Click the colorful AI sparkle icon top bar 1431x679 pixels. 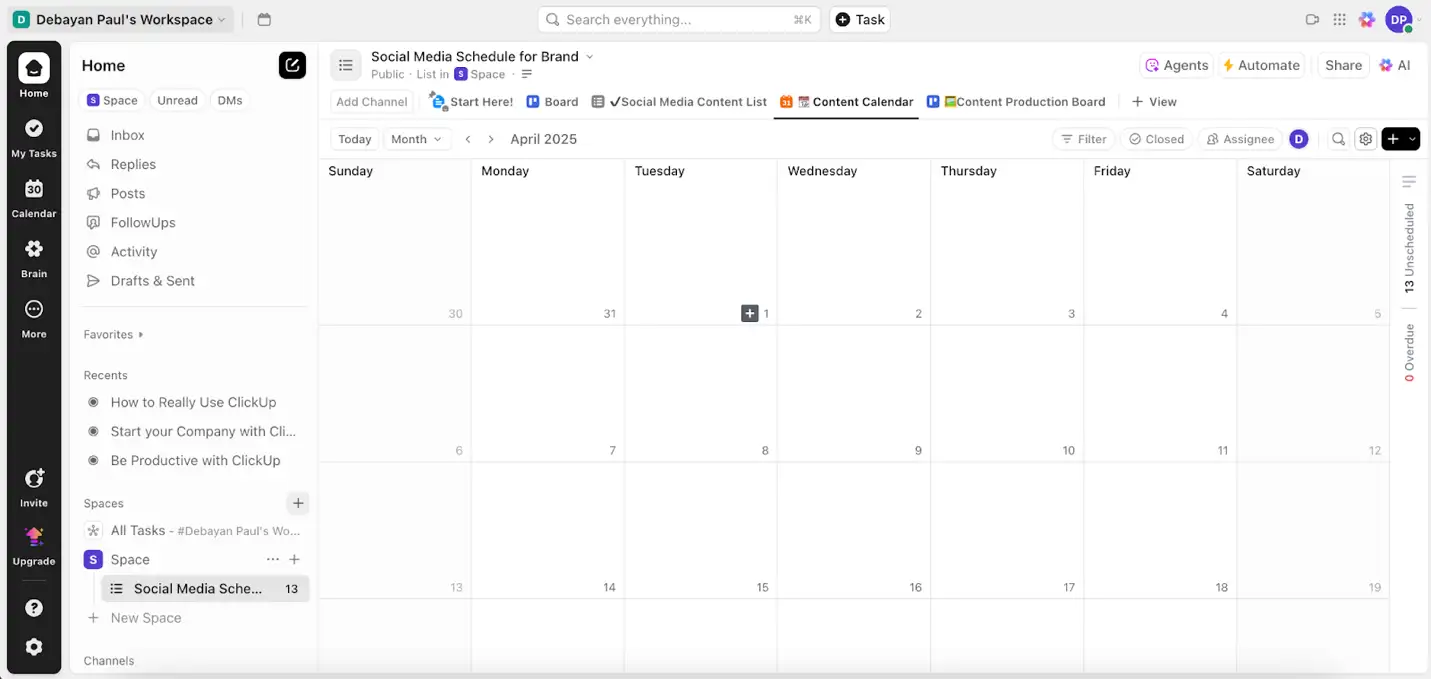pos(1366,19)
